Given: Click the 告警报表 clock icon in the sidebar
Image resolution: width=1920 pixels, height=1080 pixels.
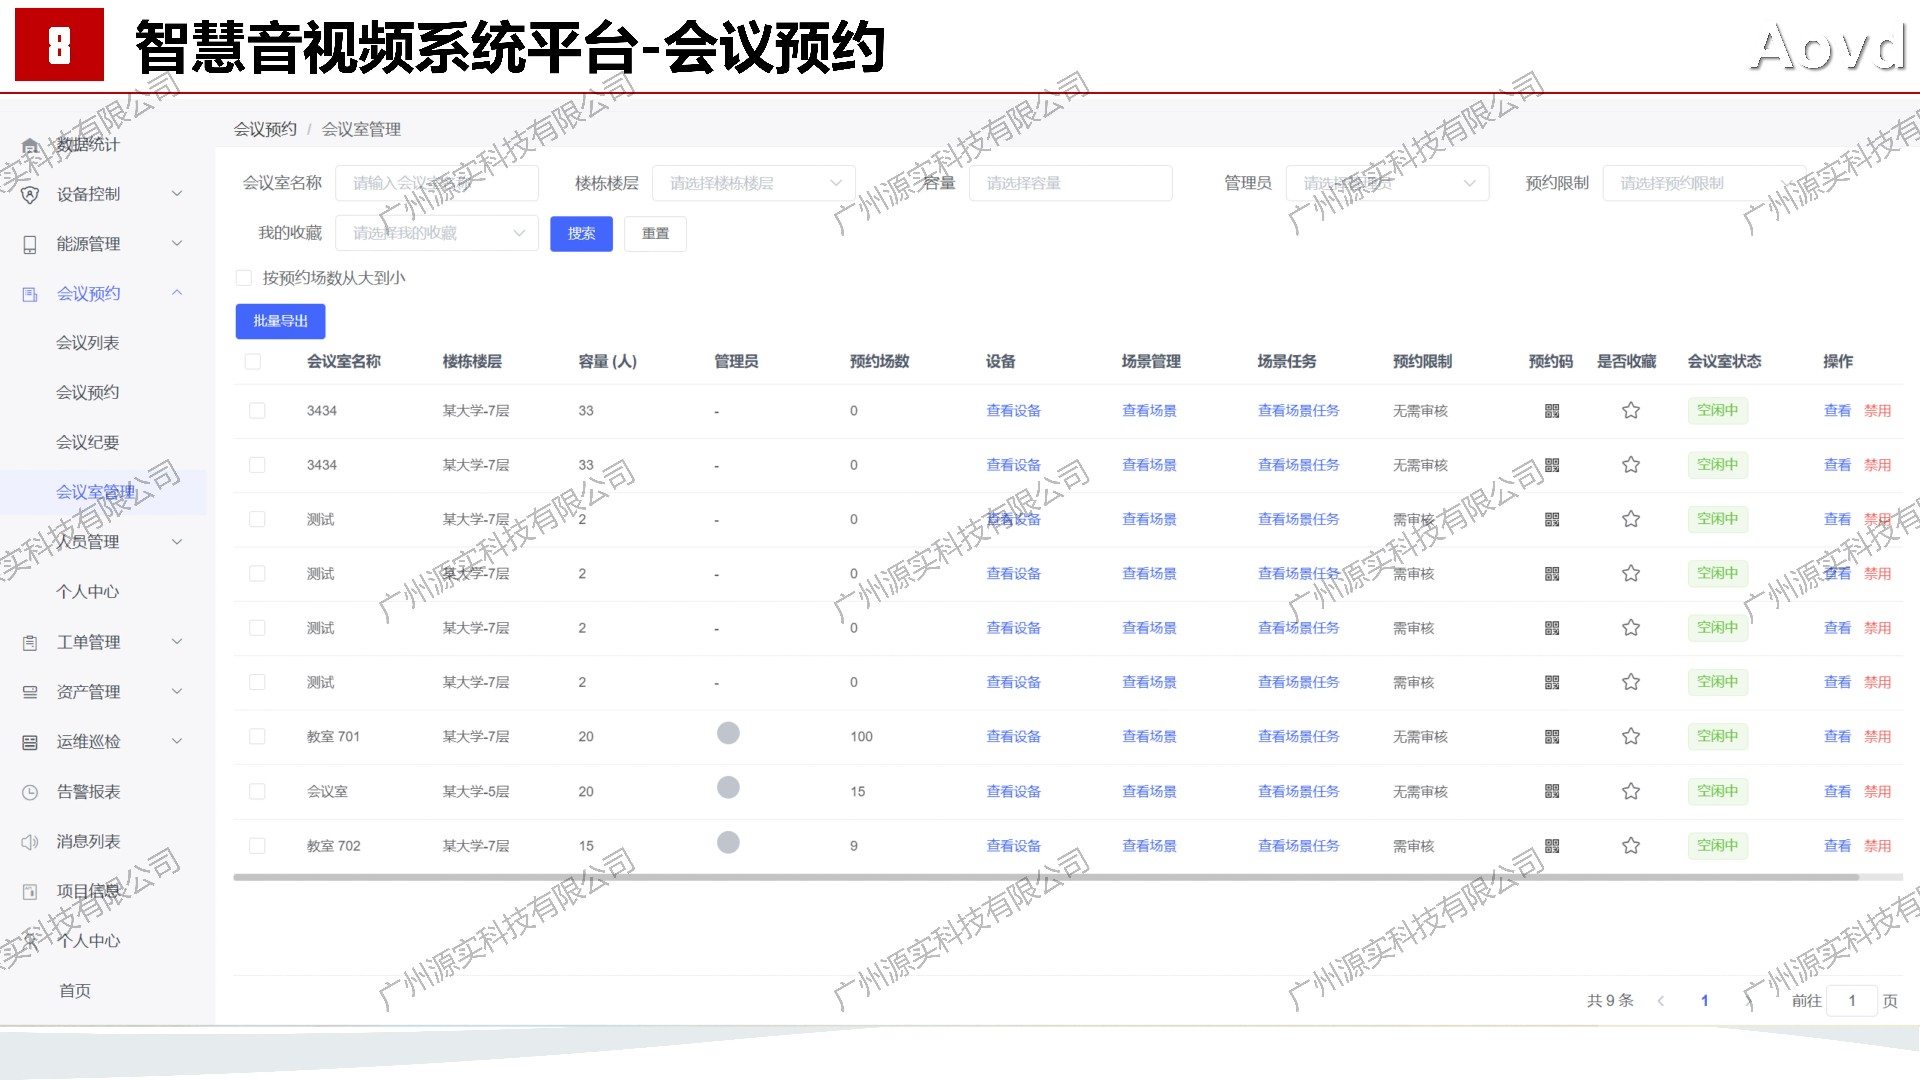Looking at the screenshot, I should tap(30, 792).
